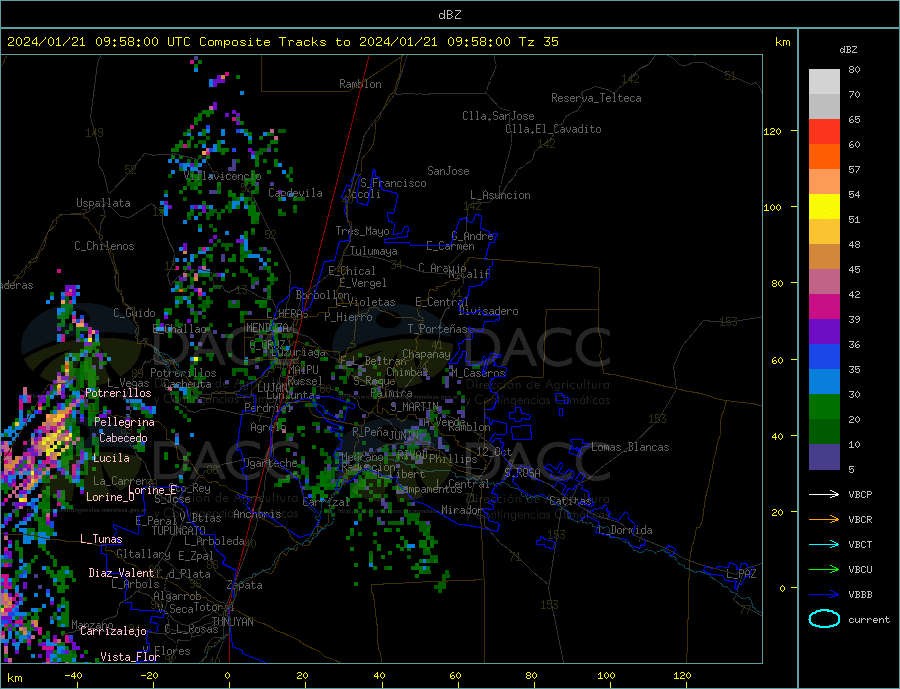Click the Tulumaya label
900x689 pixels.
(374, 251)
